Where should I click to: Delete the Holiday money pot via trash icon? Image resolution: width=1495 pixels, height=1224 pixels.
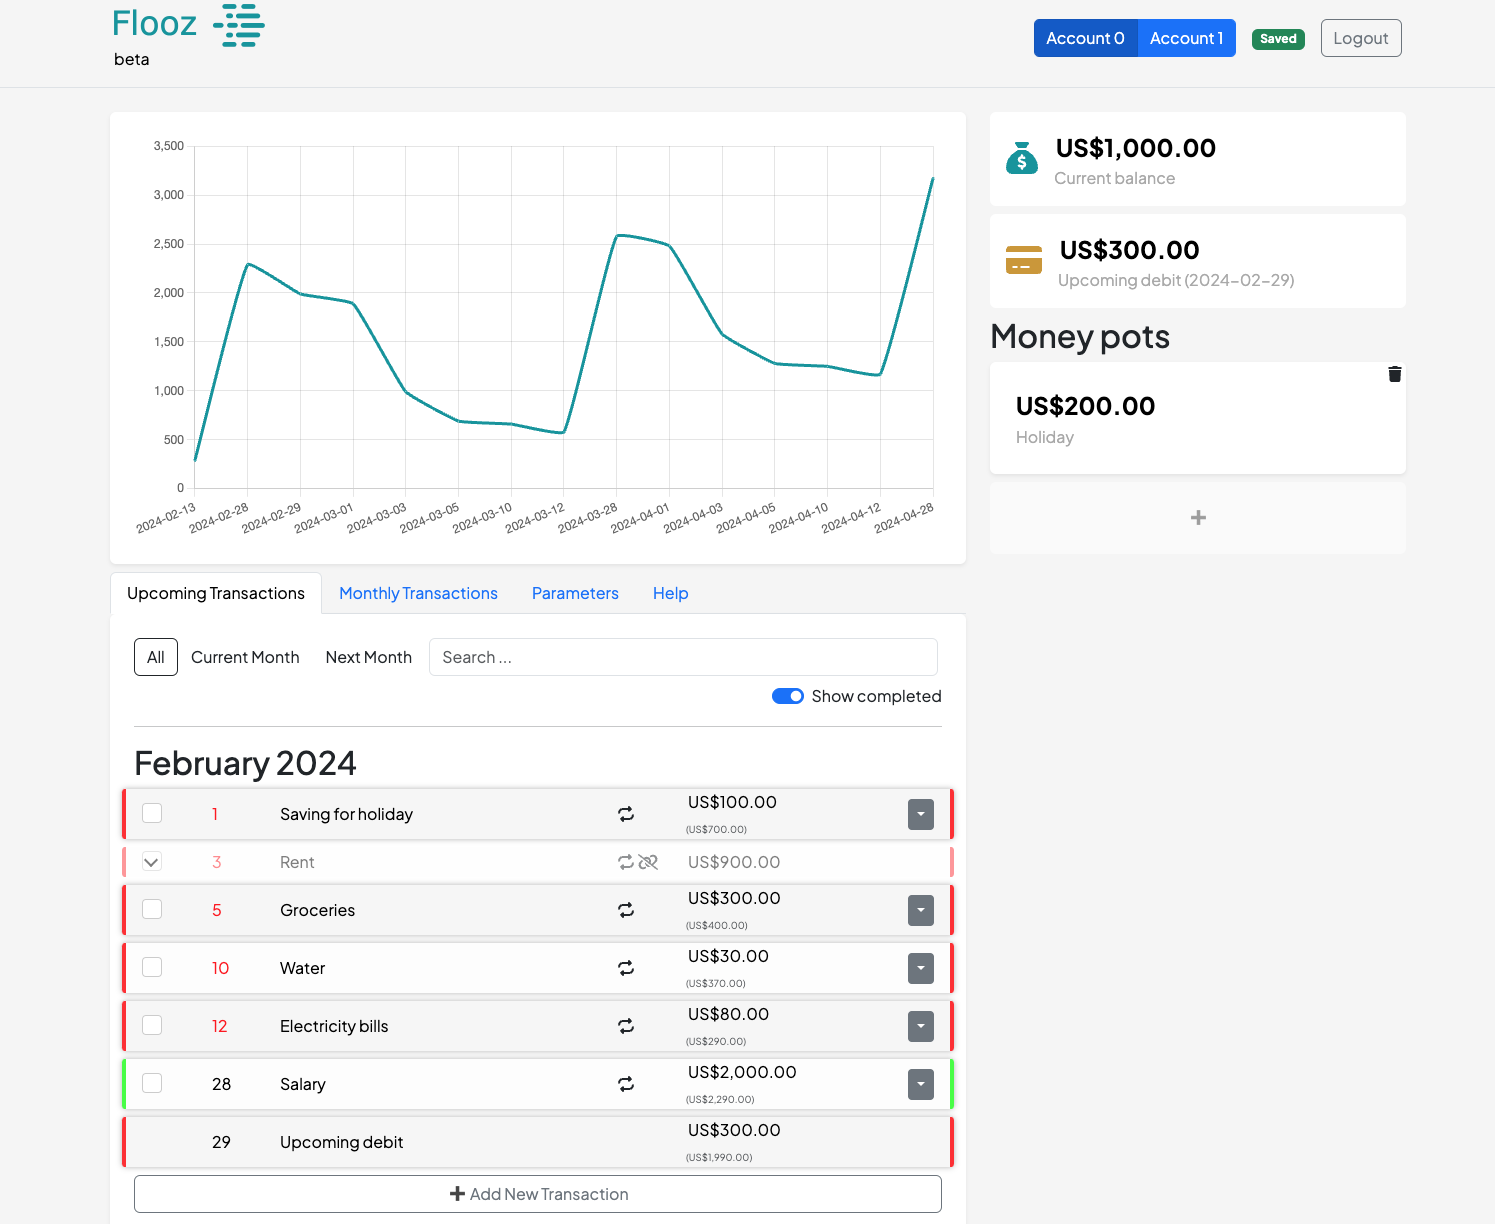coord(1394,374)
